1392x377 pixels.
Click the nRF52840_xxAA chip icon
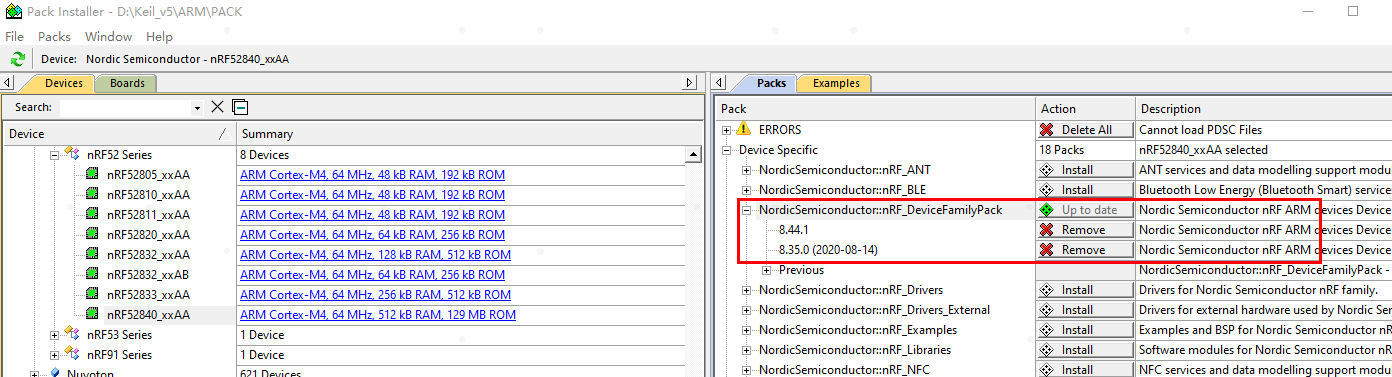tap(92, 315)
